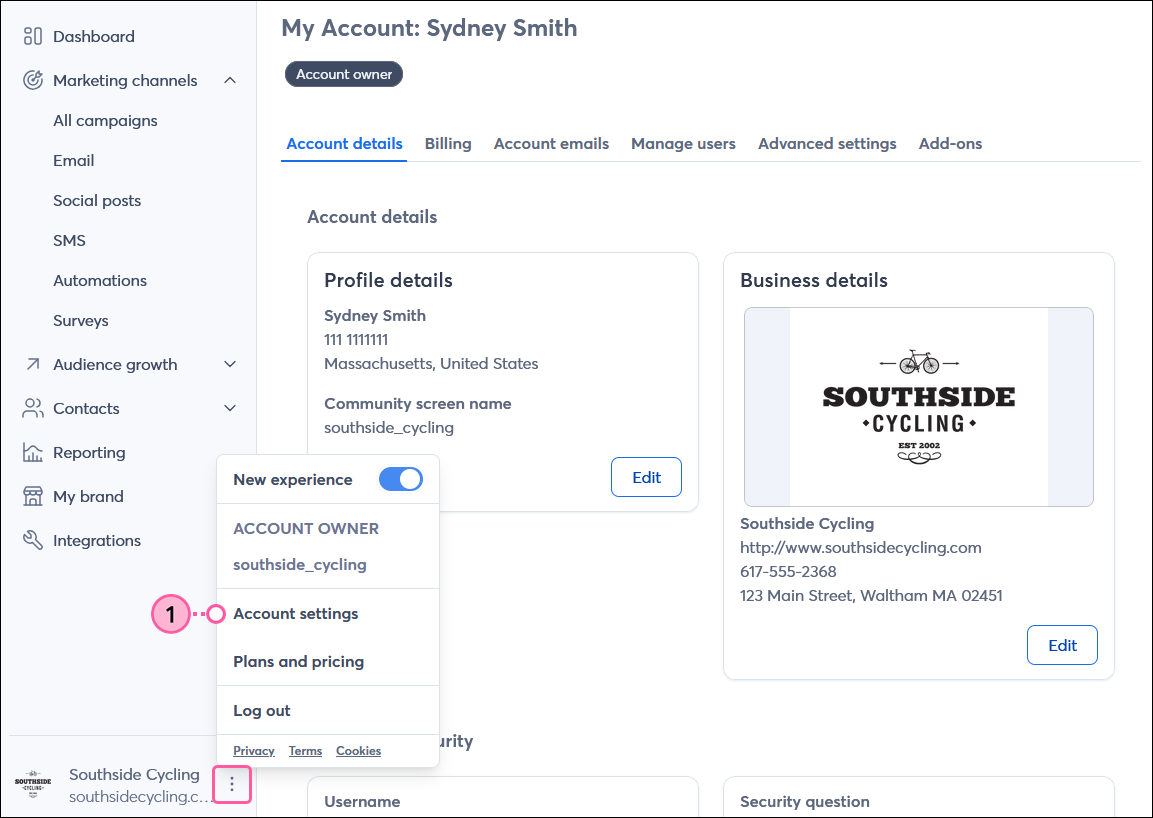This screenshot has height=818, width=1153.
Task: Click the My brand storefront icon
Action: click(x=32, y=497)
